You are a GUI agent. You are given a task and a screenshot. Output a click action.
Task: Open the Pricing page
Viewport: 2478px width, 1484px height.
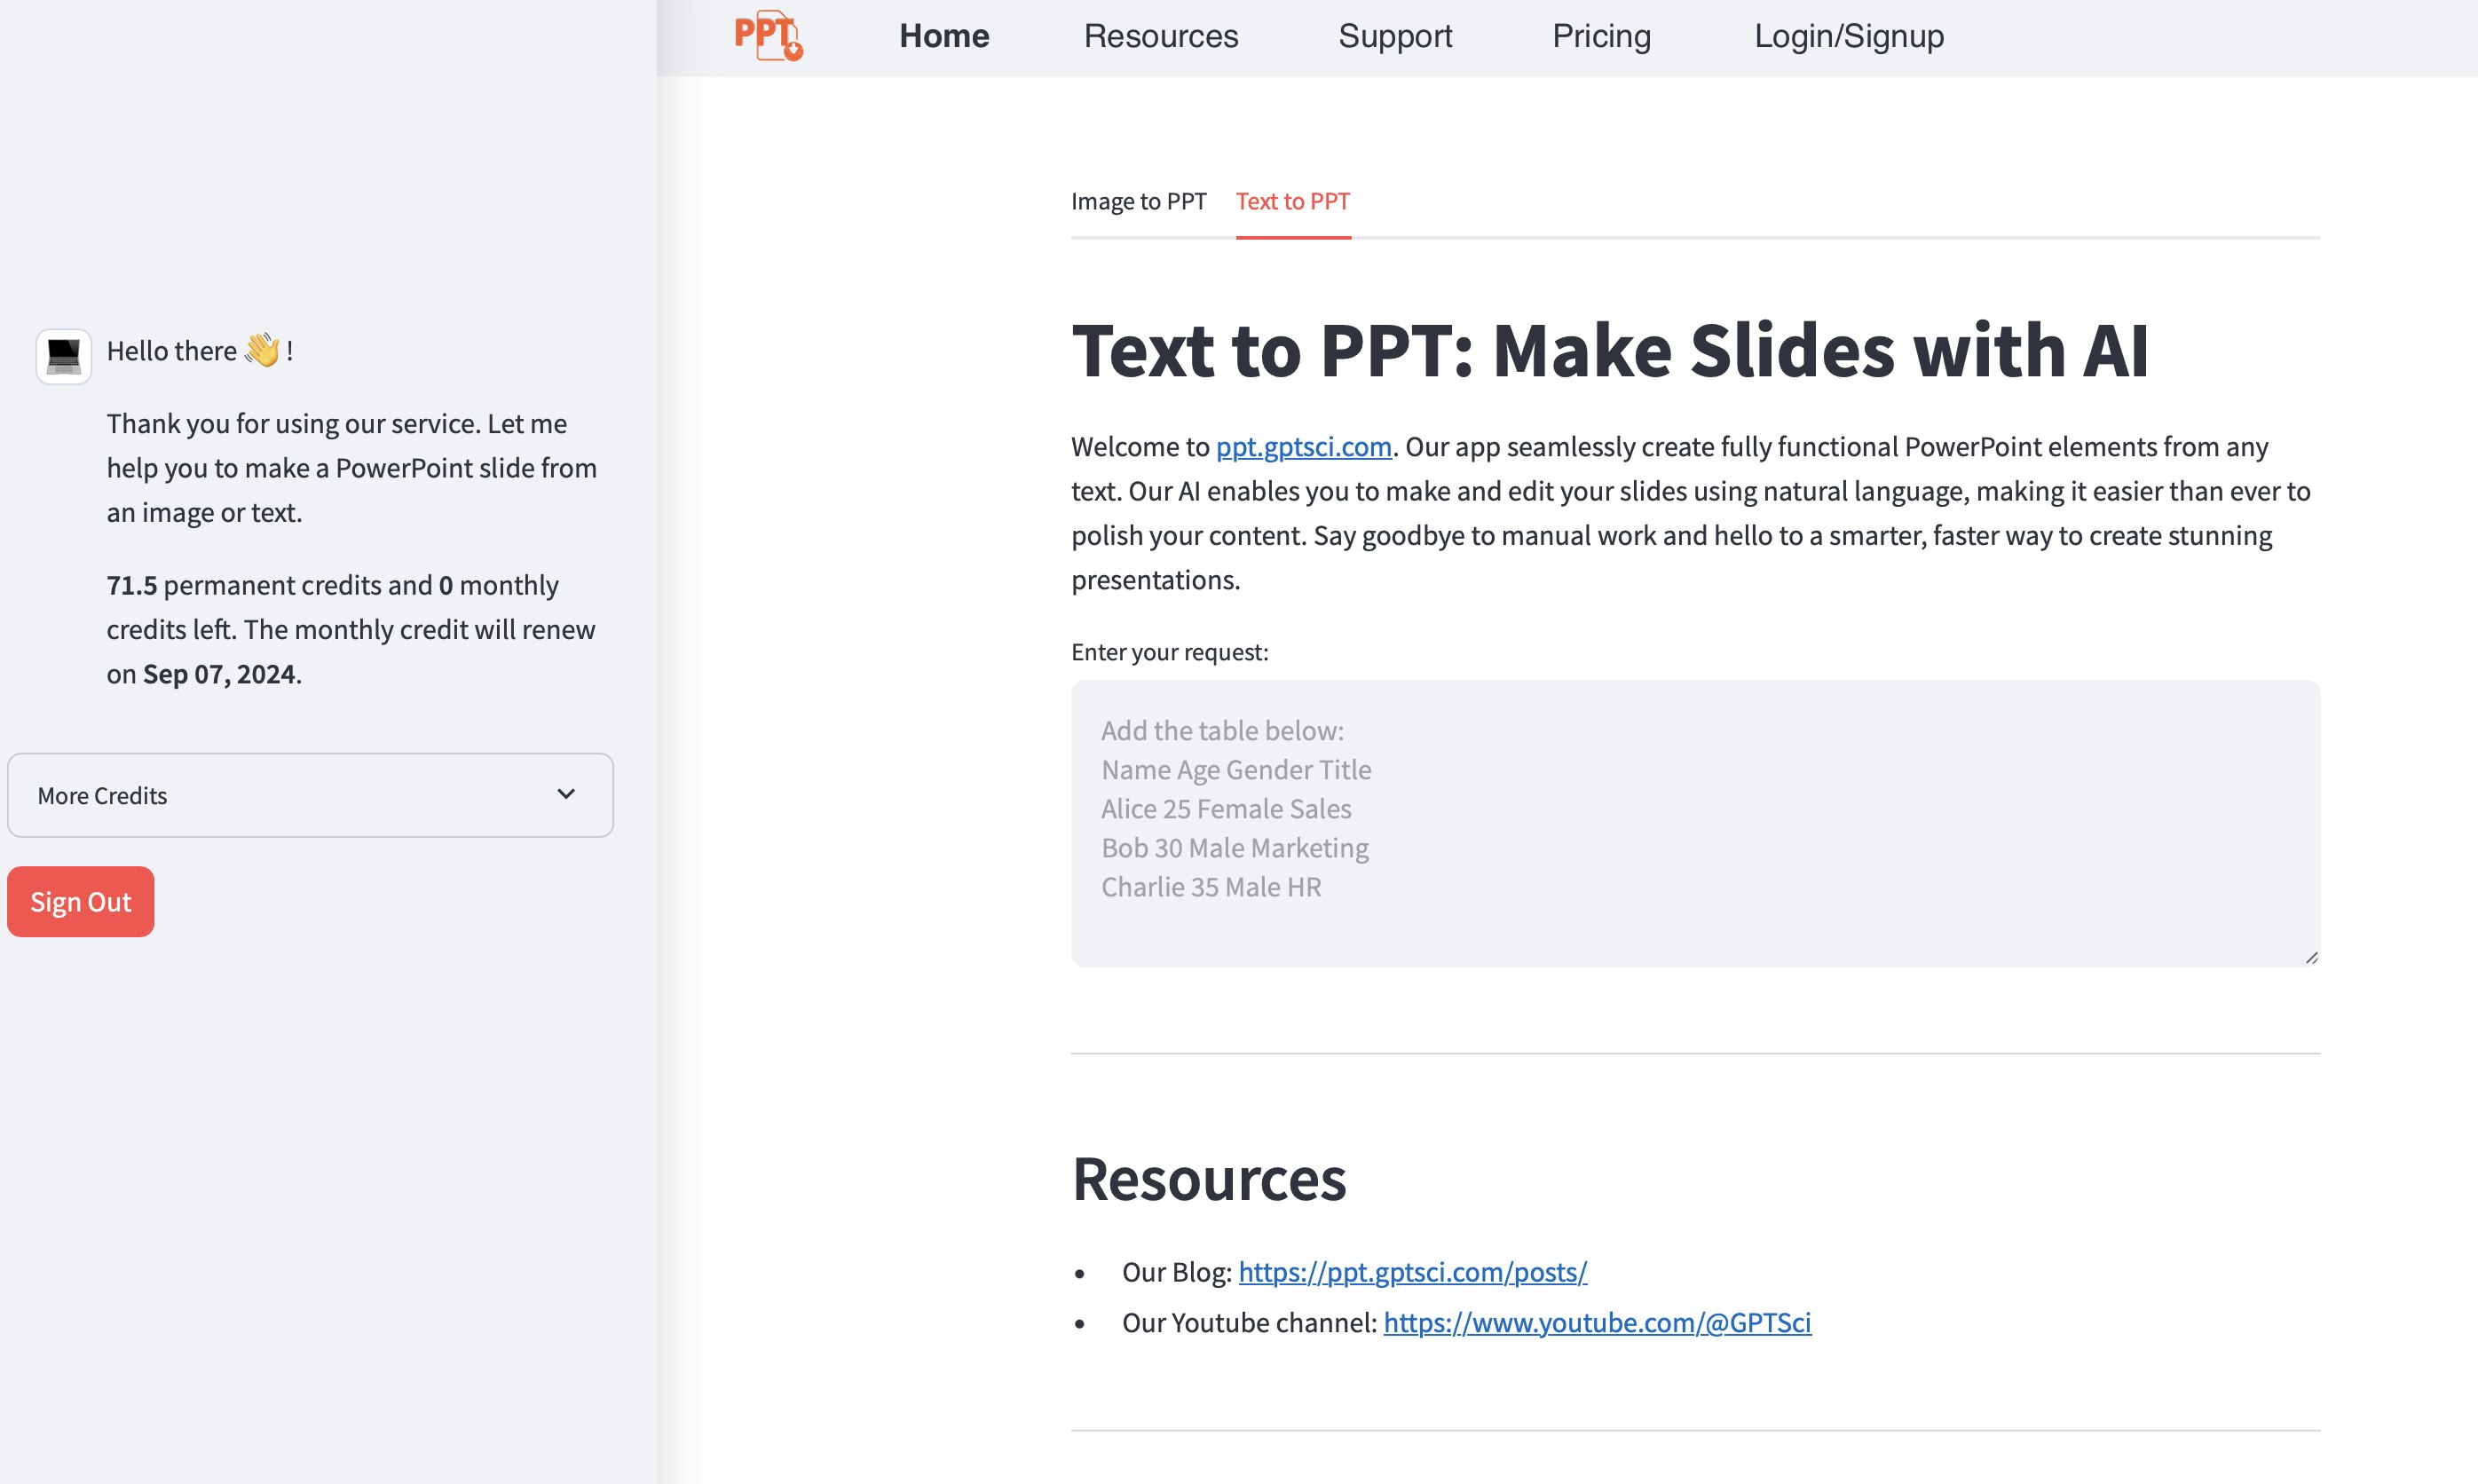[x=1601, y=36]
